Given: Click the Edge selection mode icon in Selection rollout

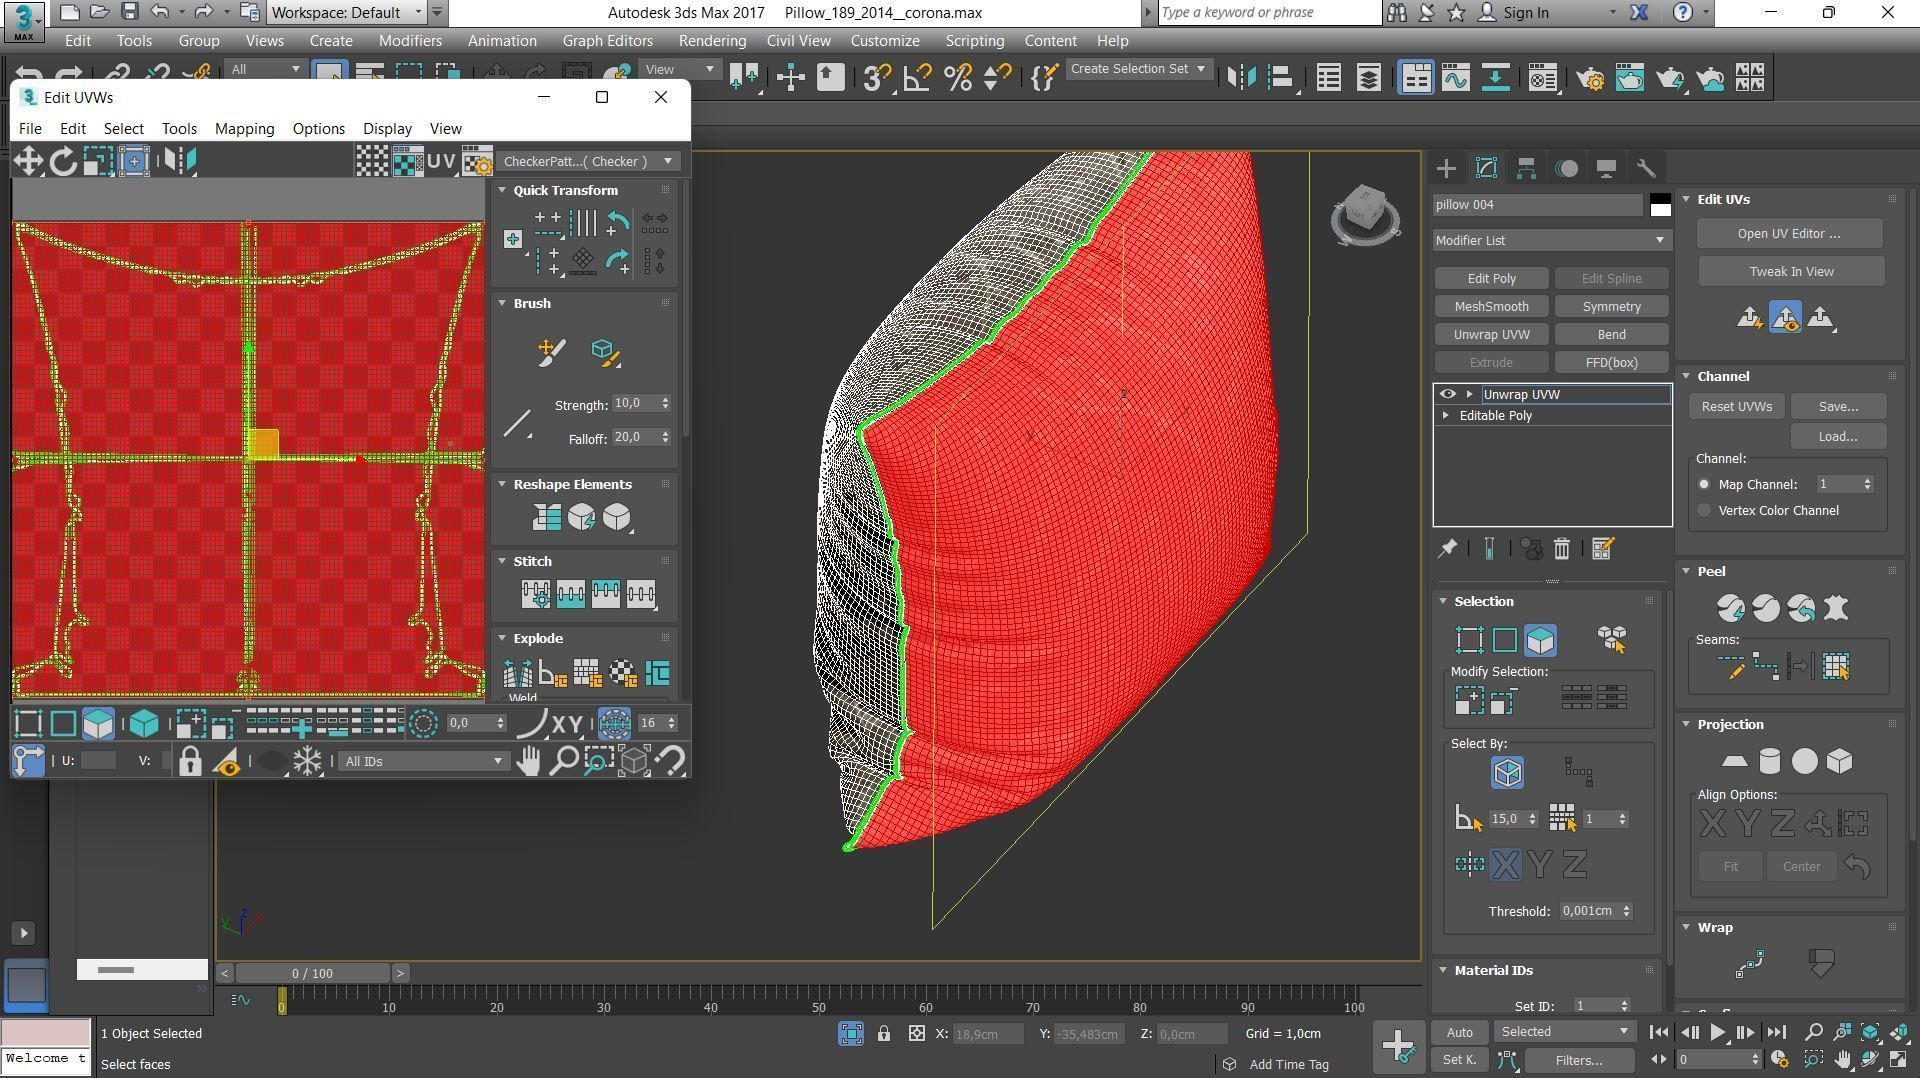Looking at the screenshot, I should coord(1505,640).
